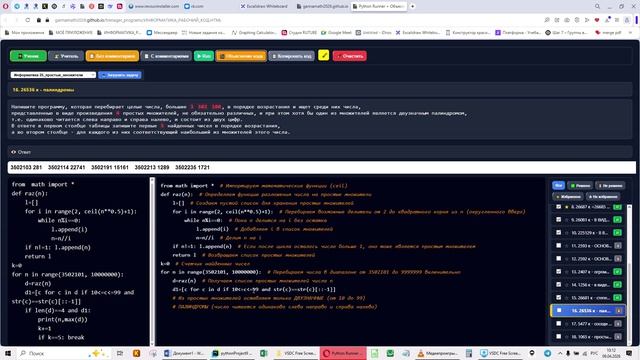
Task: Click the browser search magnifier icon
Action: click(597, 6)
